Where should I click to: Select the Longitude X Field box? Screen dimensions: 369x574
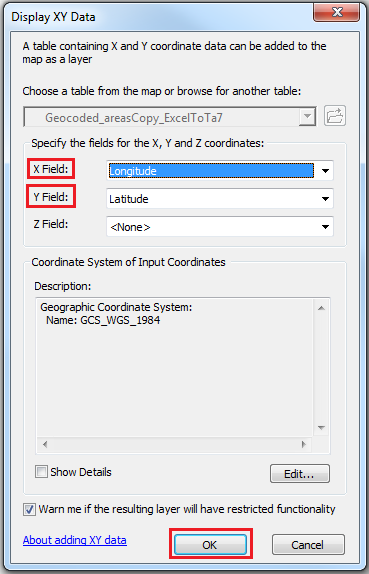click(212, 171)
